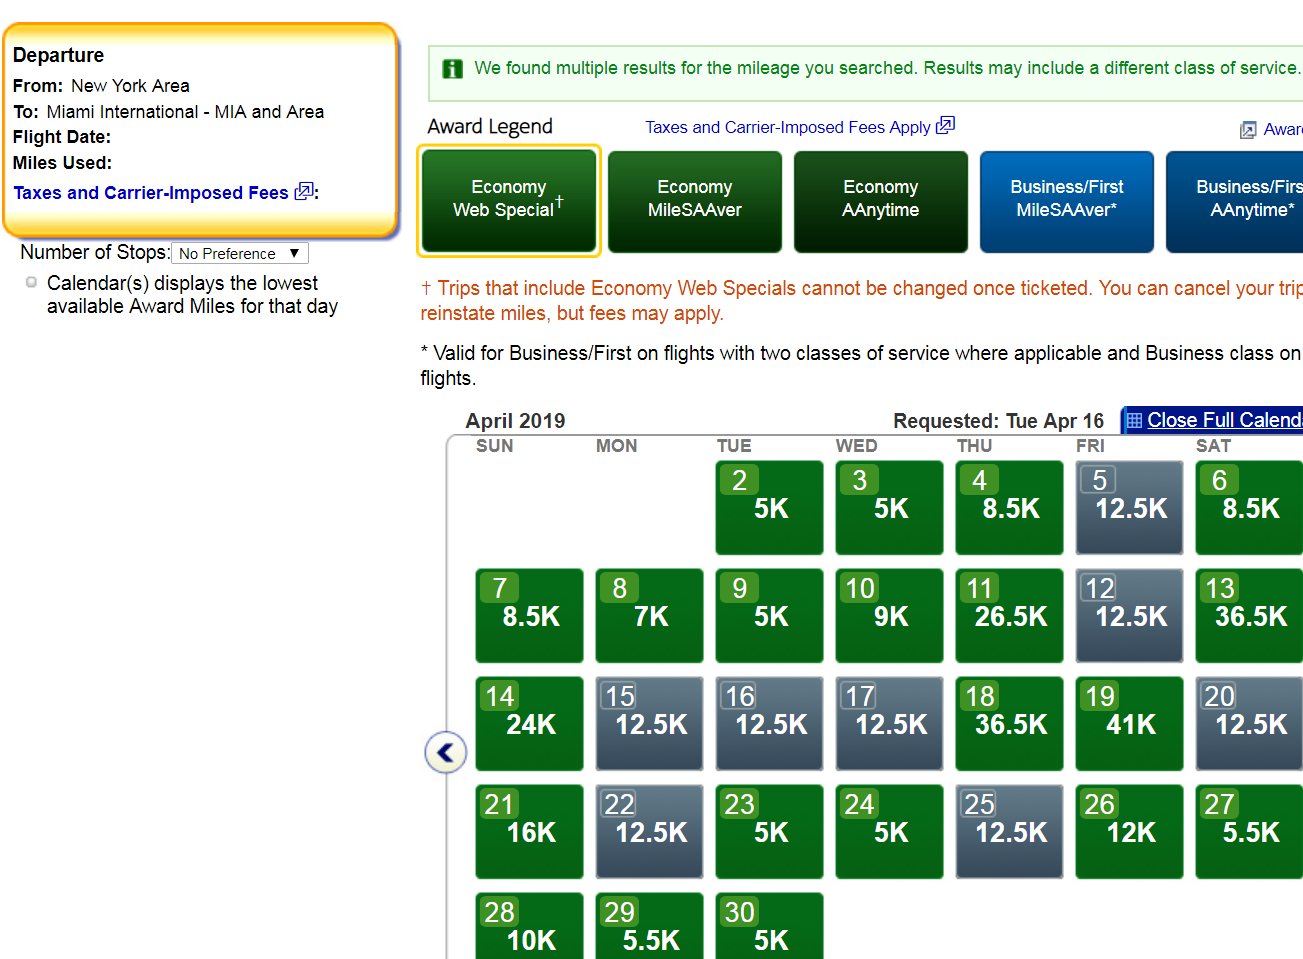The width and height of the screenshot is (1303, 959).
Task: Click the previous month arrow icon
Action: point(445,752)
